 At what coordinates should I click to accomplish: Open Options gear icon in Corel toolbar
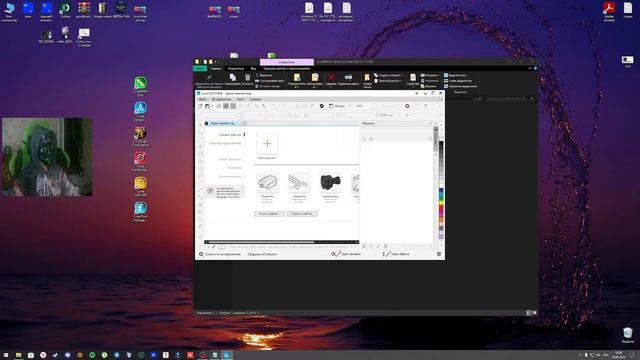point(407,106)
